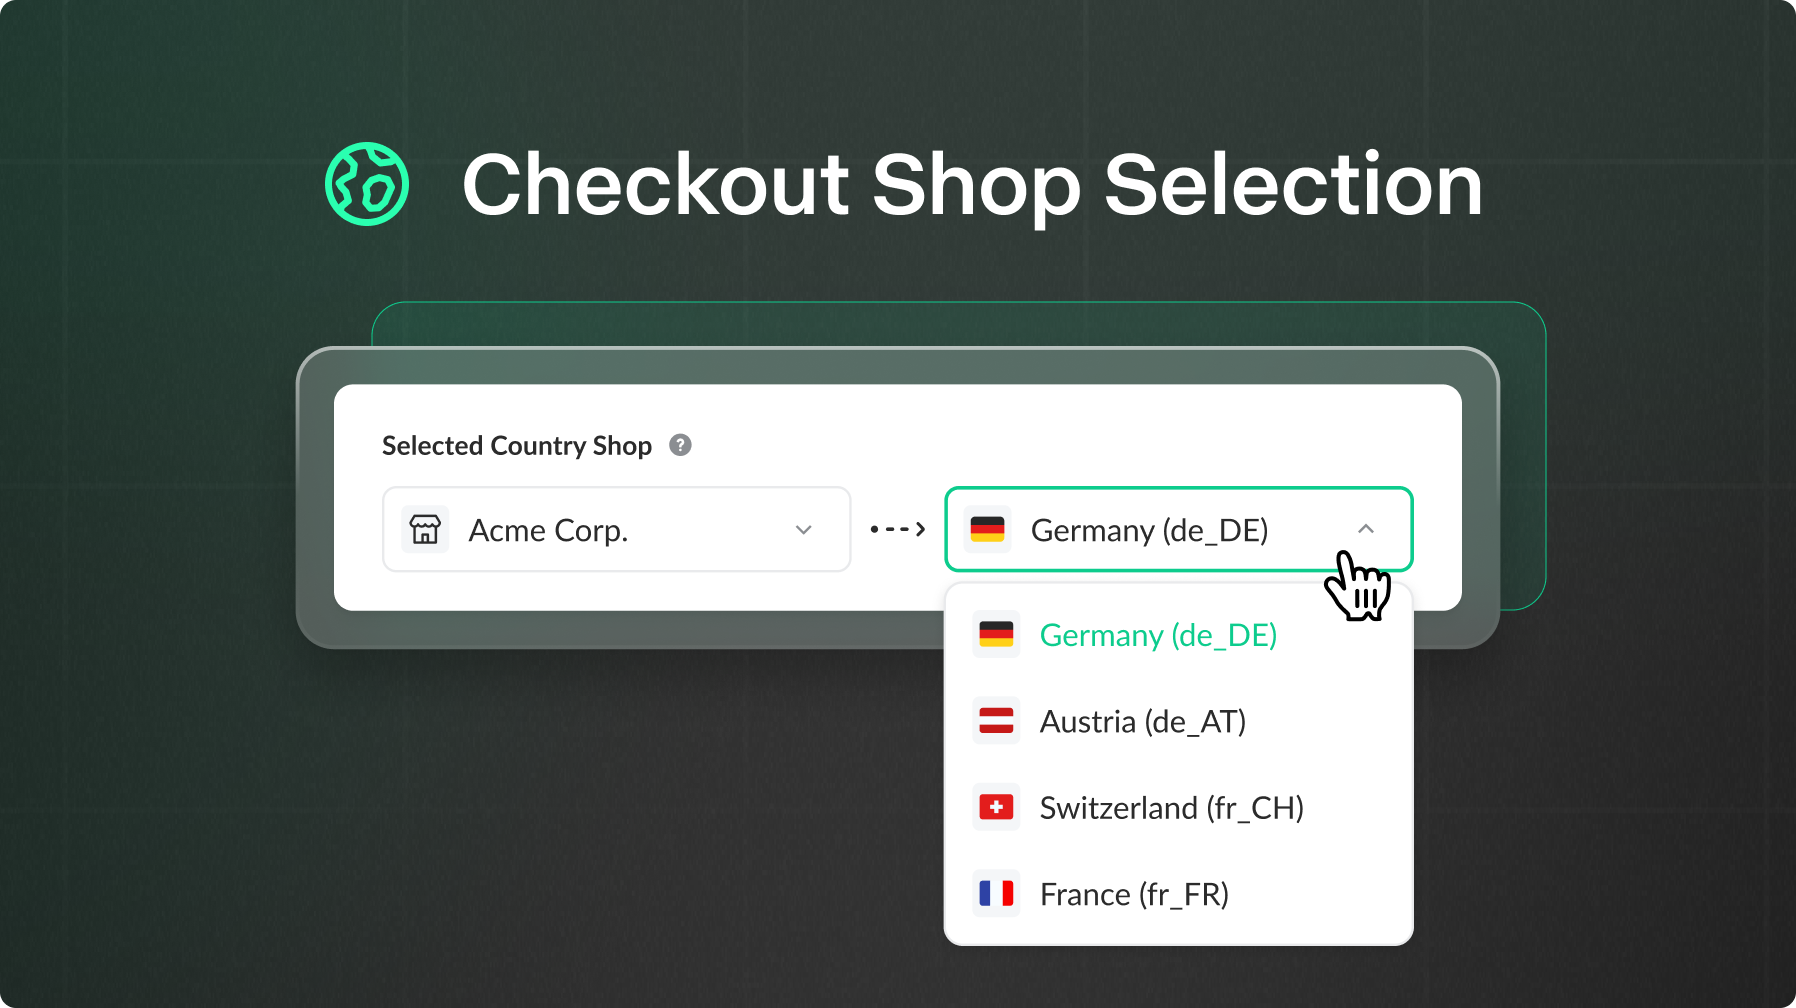Click the Swiss flag icon

pyautogui.click(x=996, y=807)
